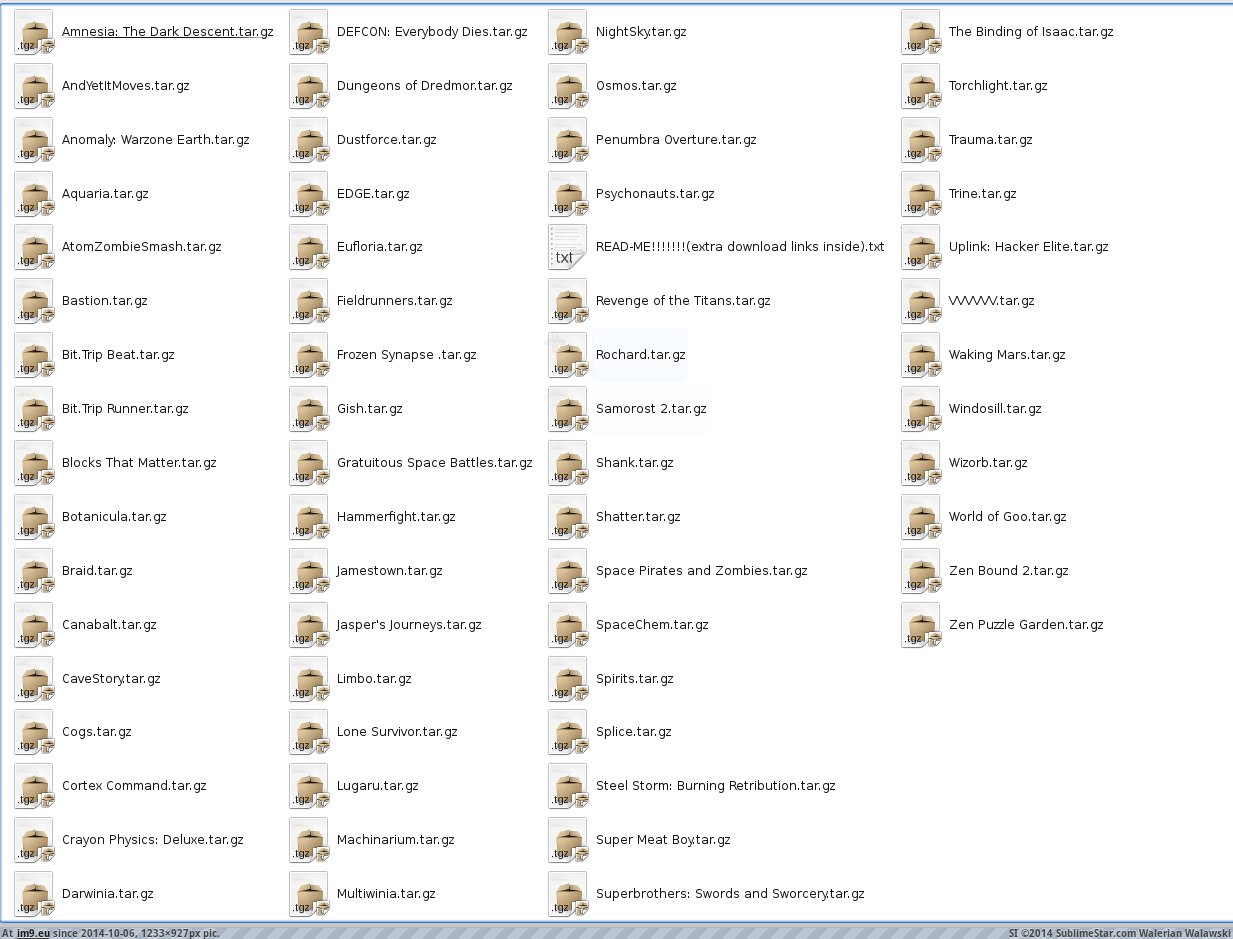
Task: Click the Samorost 2.tar.gz file label
Action: pyautogui.click(x=651, y=409)
